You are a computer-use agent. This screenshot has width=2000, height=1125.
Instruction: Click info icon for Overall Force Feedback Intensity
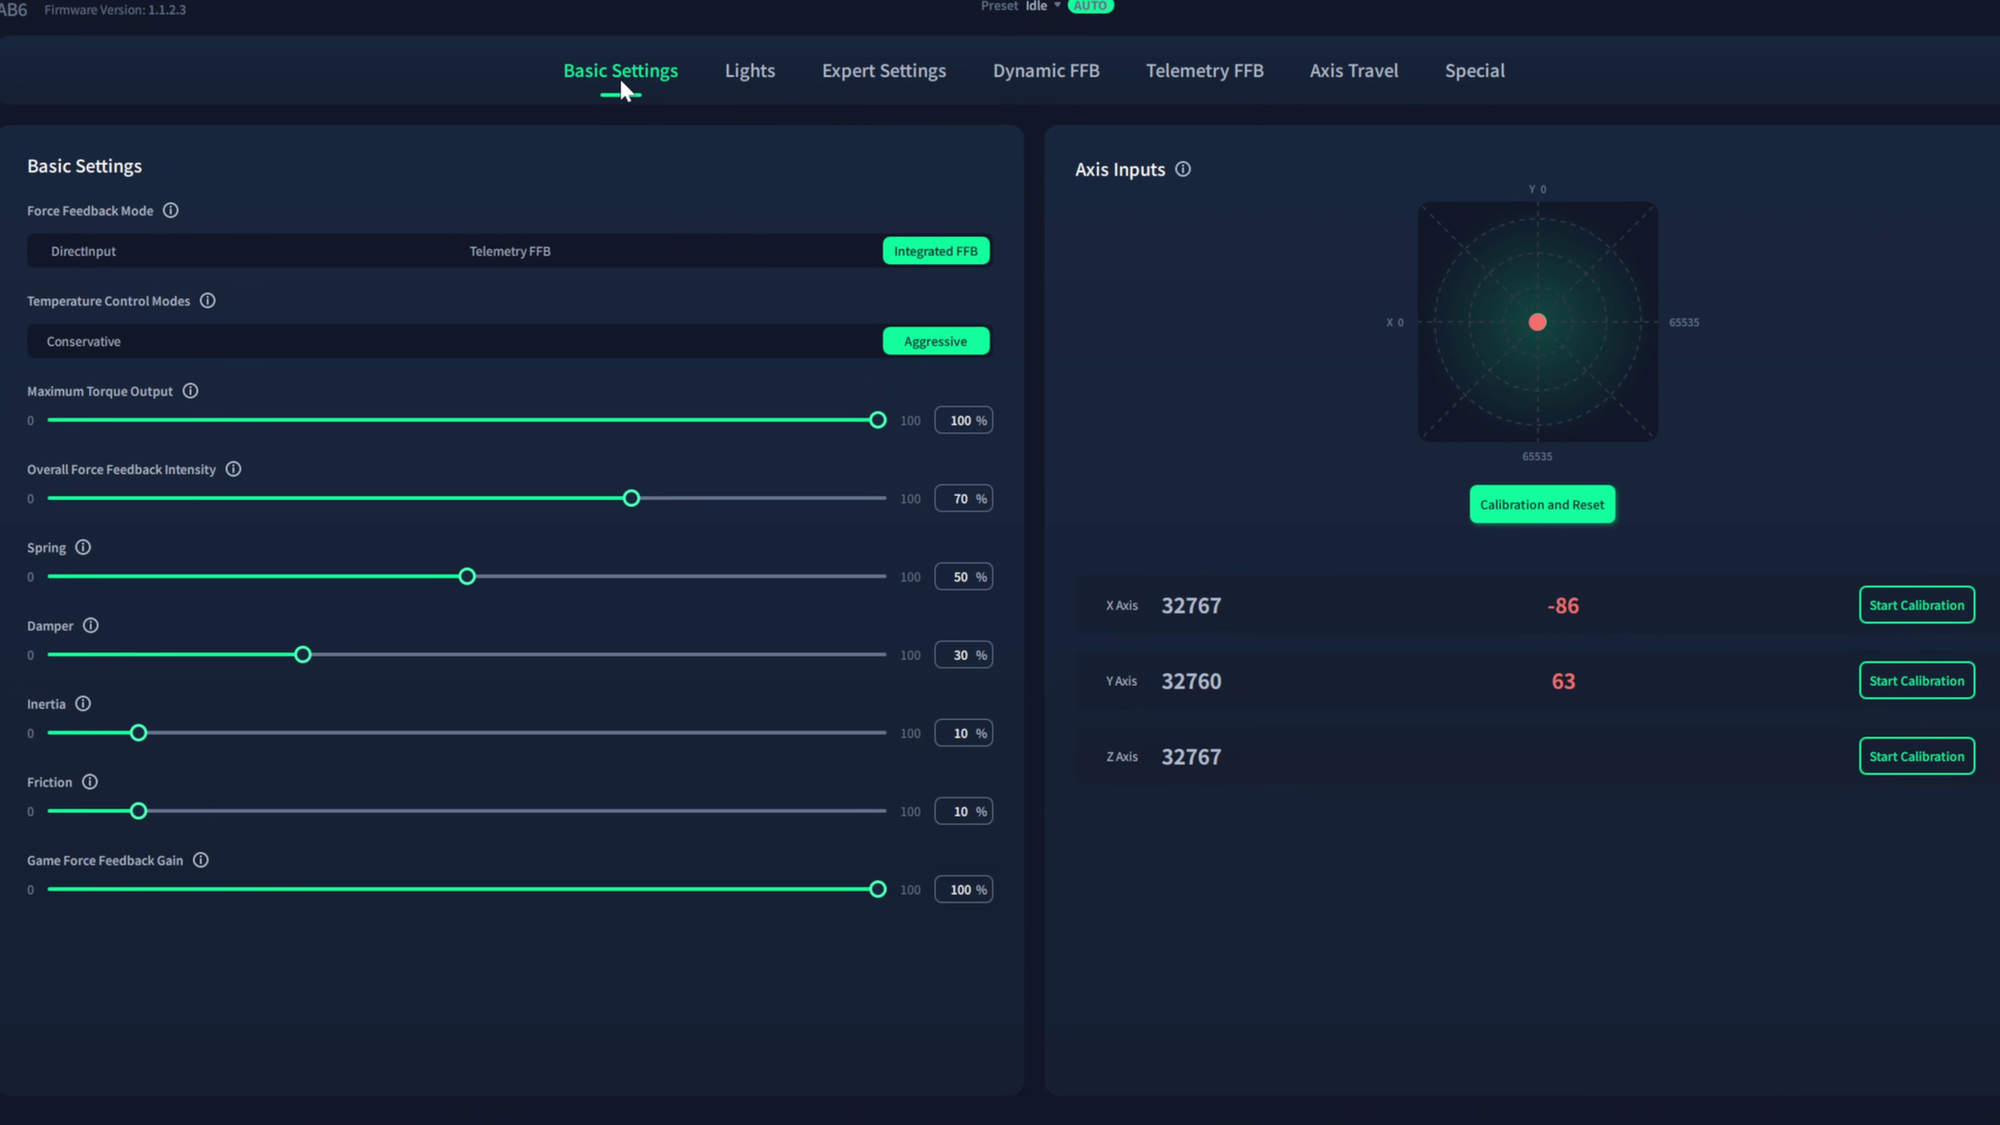[233, 469]
